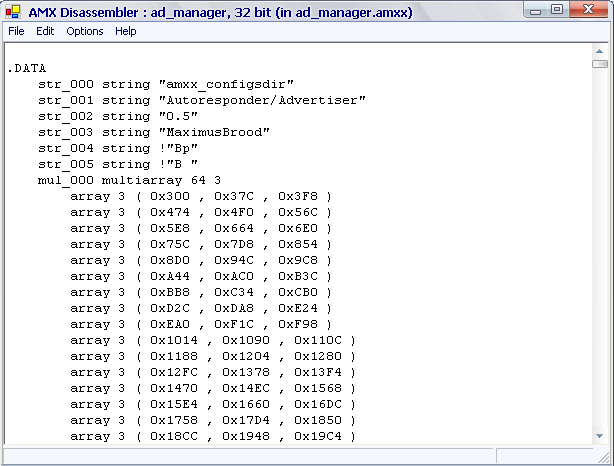Click the value 0x13F4
The width and height of the screenshot is (614, 466).
pyautogui.click(x=318, y=372)
